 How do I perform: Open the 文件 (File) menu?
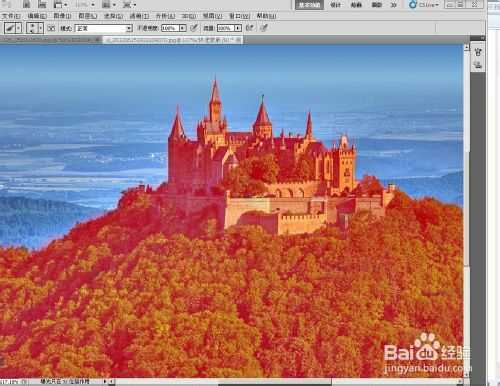click(11, 16)
